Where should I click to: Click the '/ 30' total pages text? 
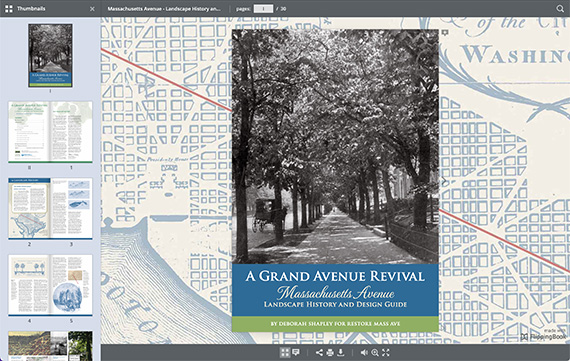point(281,9)
